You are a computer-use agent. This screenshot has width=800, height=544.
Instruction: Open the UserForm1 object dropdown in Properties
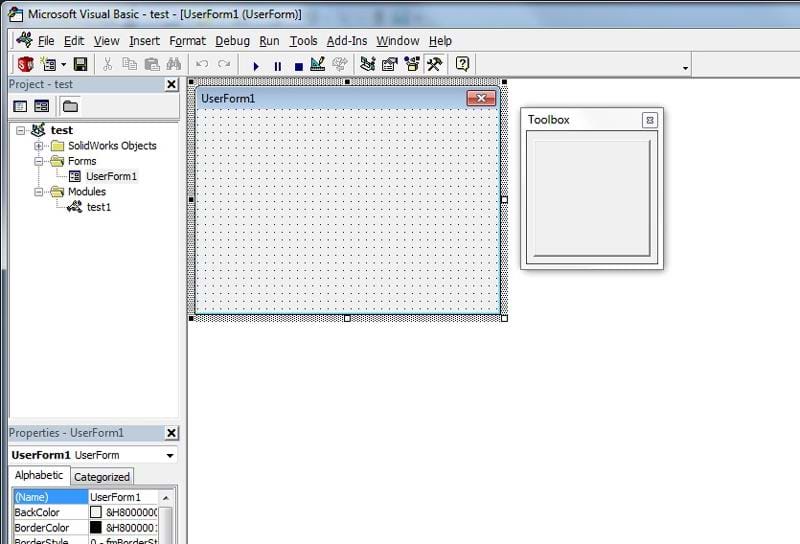click(x=170, y=456)
